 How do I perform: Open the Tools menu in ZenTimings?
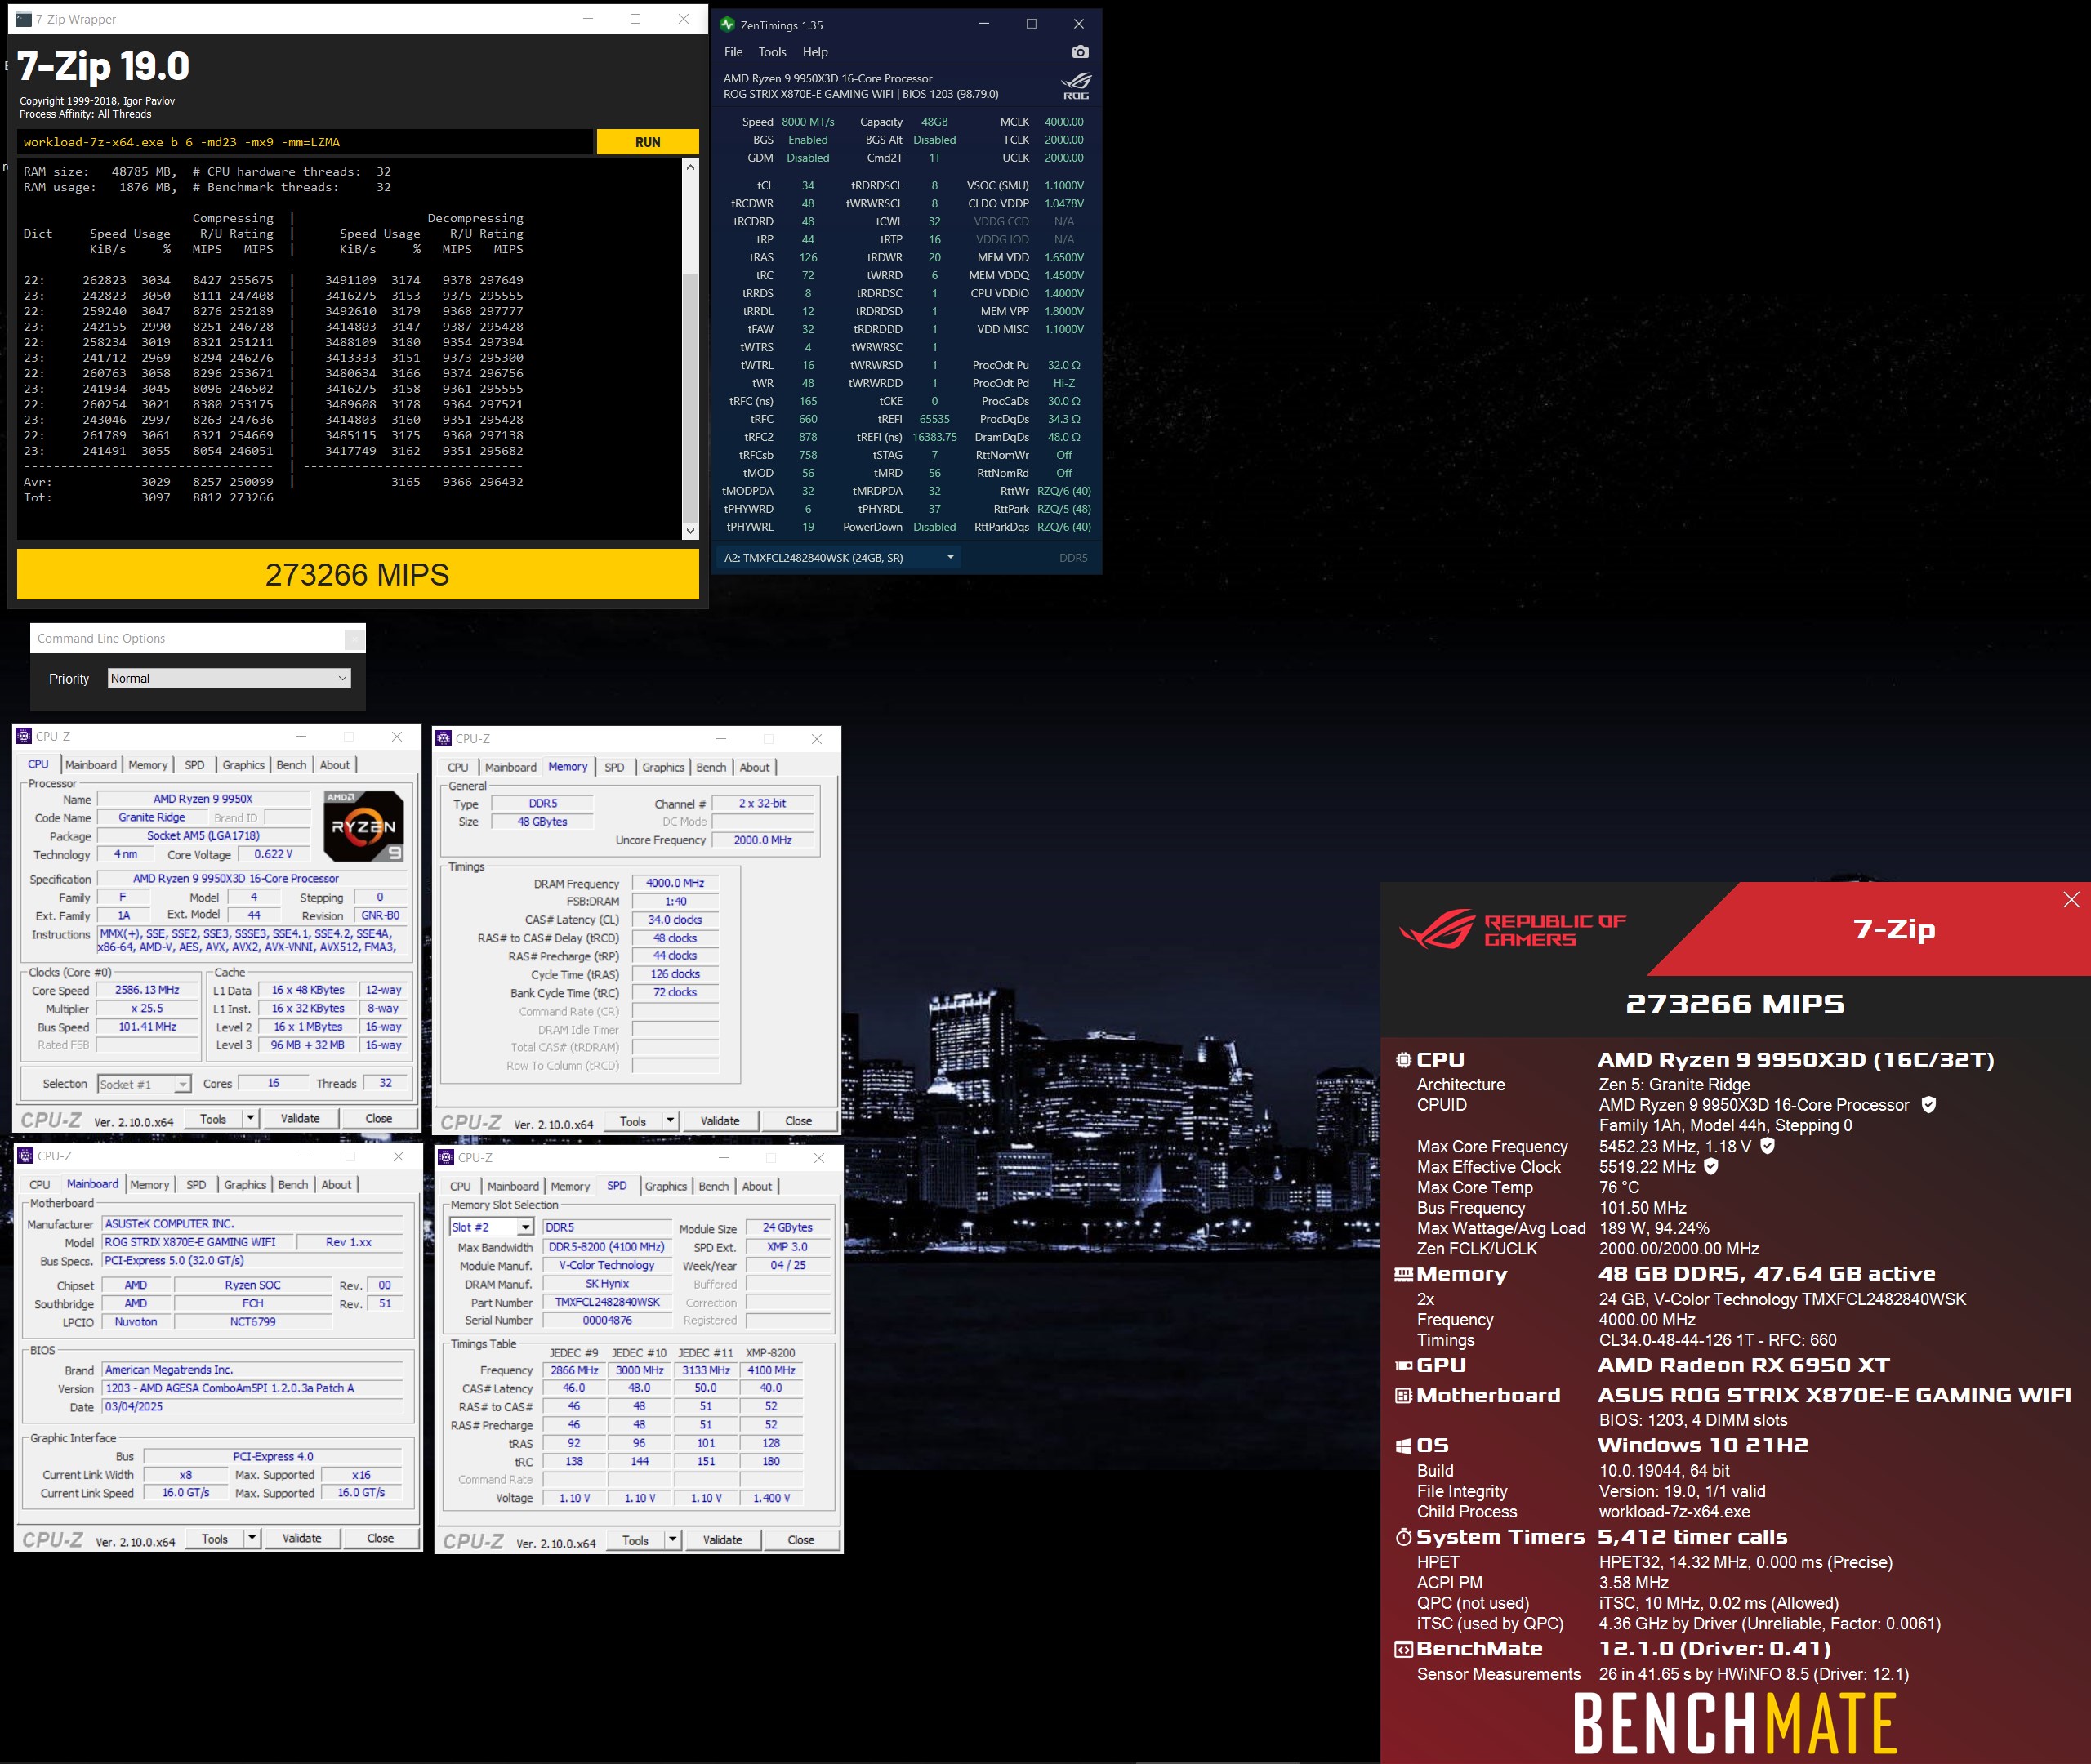coord(772,52)
